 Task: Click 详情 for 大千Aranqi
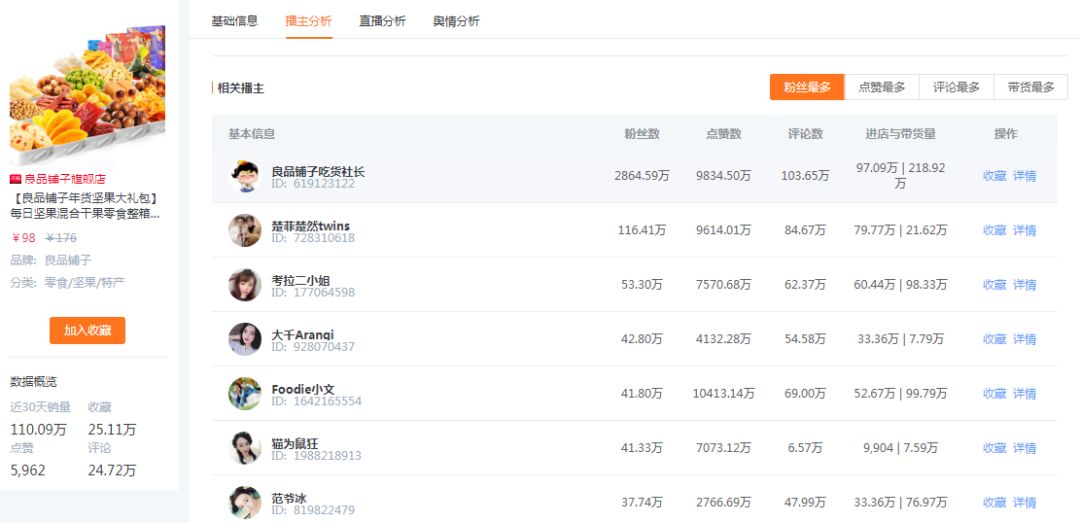[x=1024, y=340]
